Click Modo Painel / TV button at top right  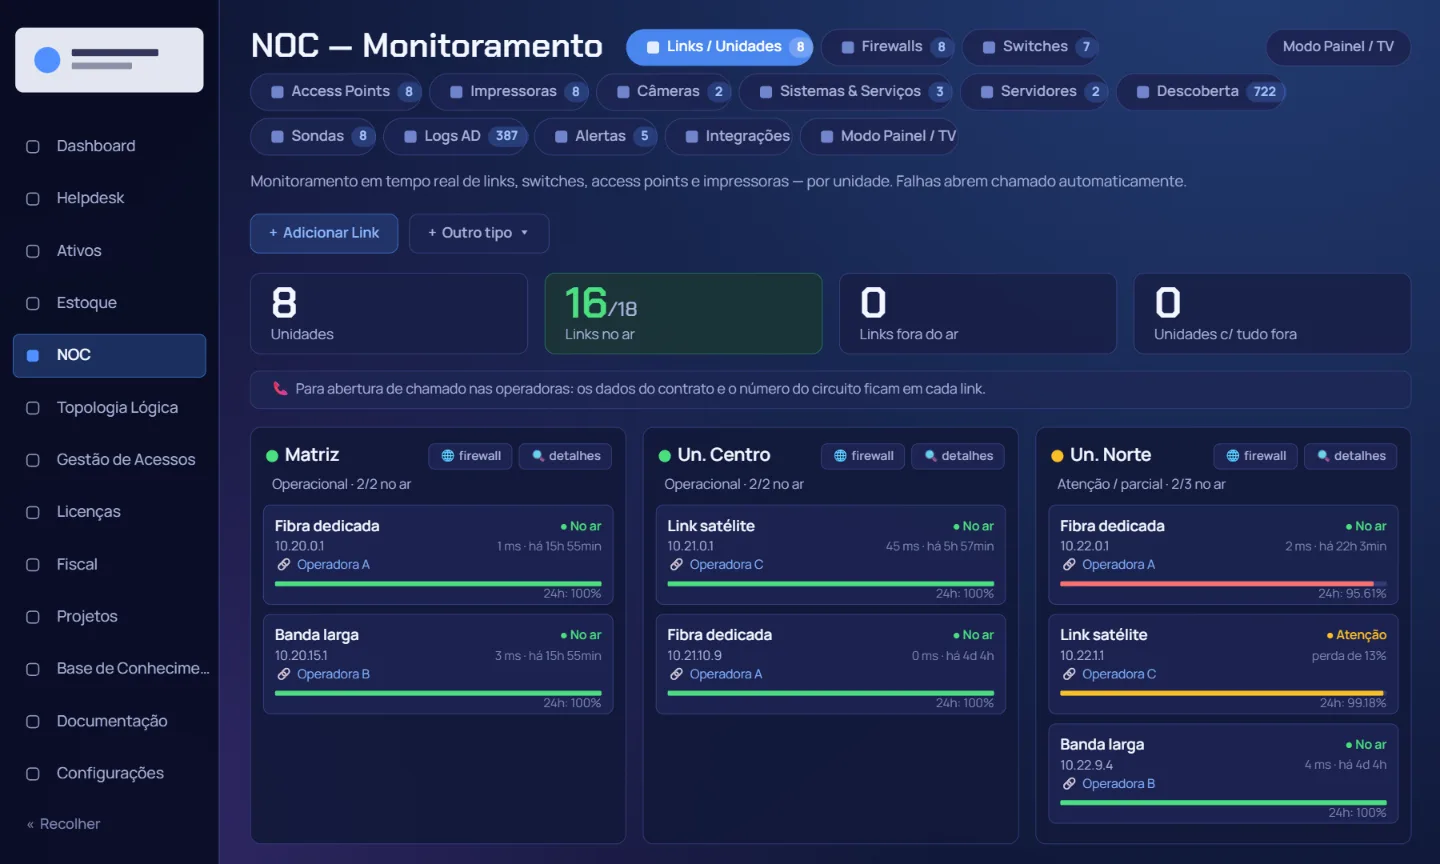point(1338,47)
